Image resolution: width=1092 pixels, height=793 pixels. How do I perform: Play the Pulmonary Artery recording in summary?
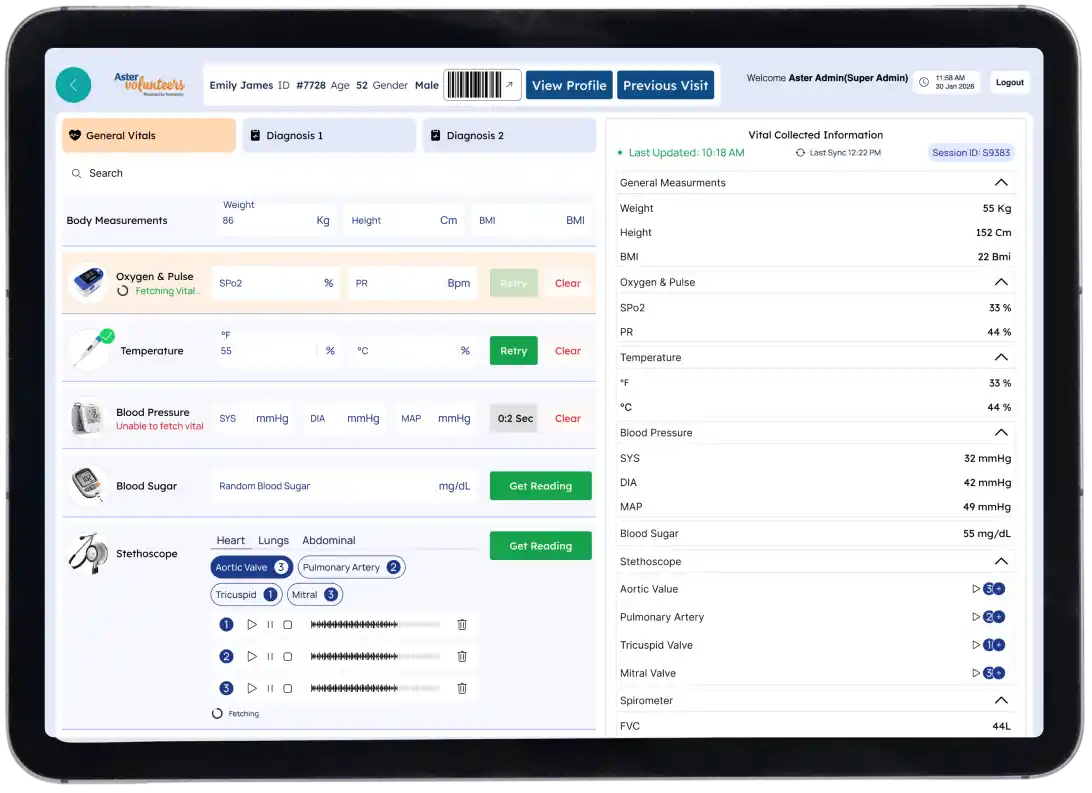coord(976,617)
